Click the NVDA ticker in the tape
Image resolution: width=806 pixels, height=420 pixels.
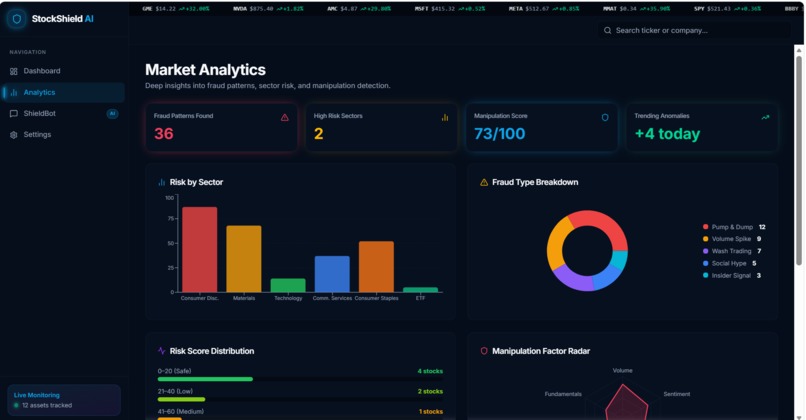(268, 9)
